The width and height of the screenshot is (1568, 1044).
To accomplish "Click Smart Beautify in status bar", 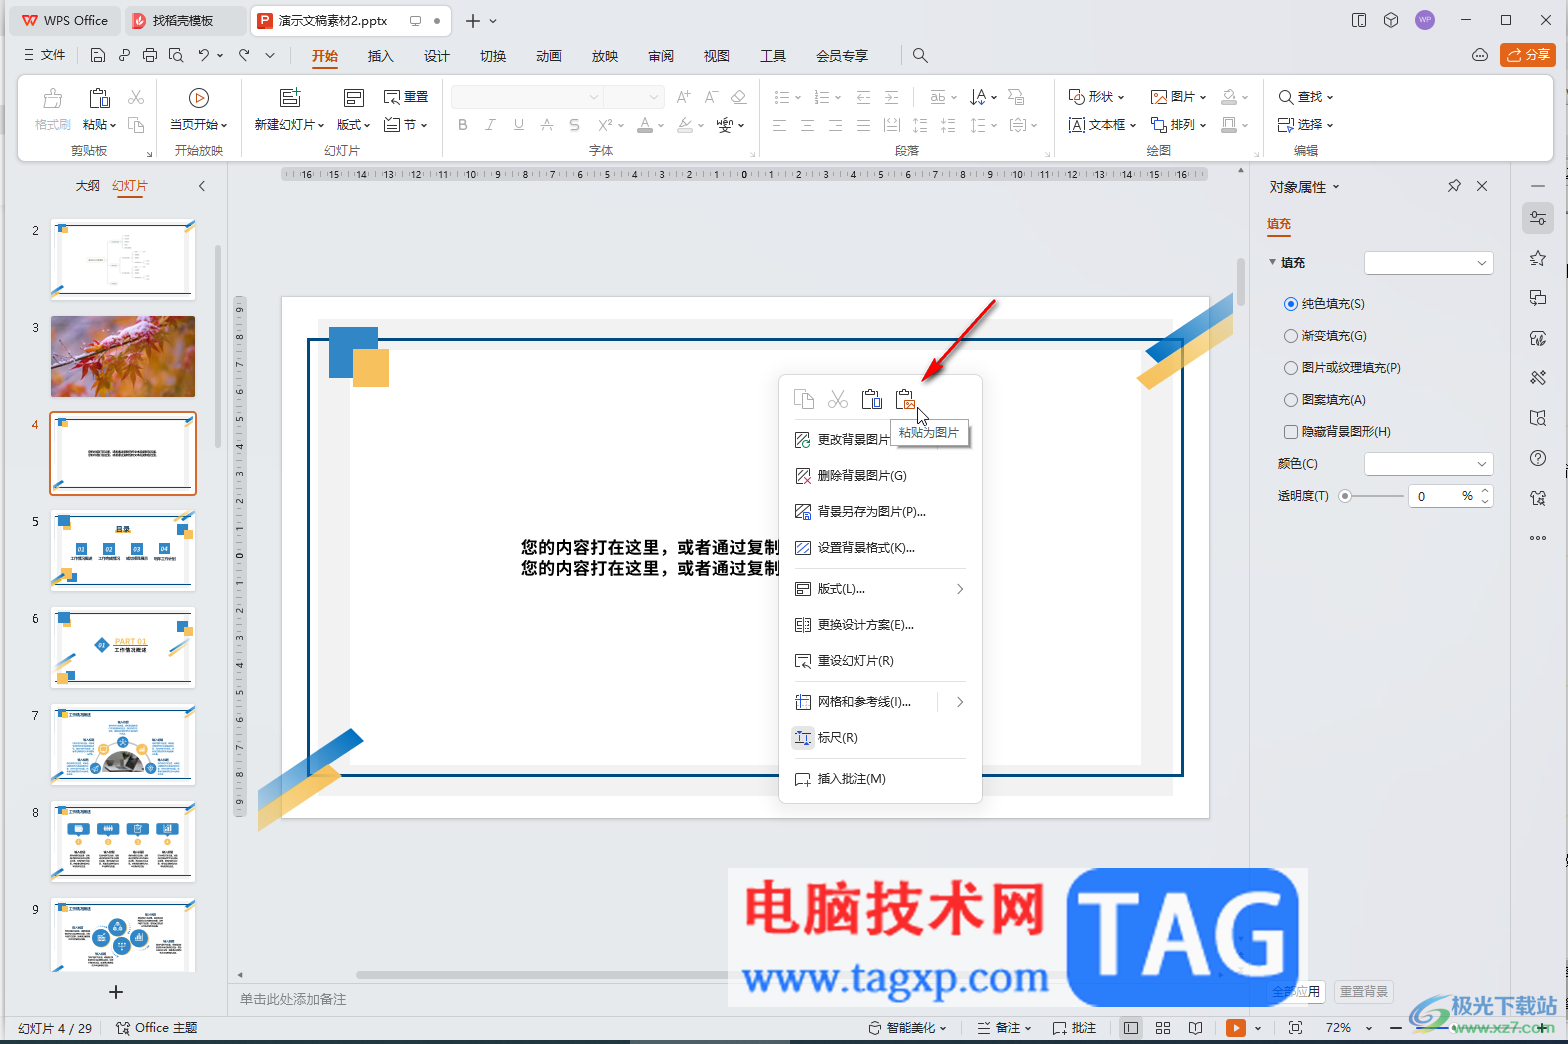I will tap(907, 1028).
